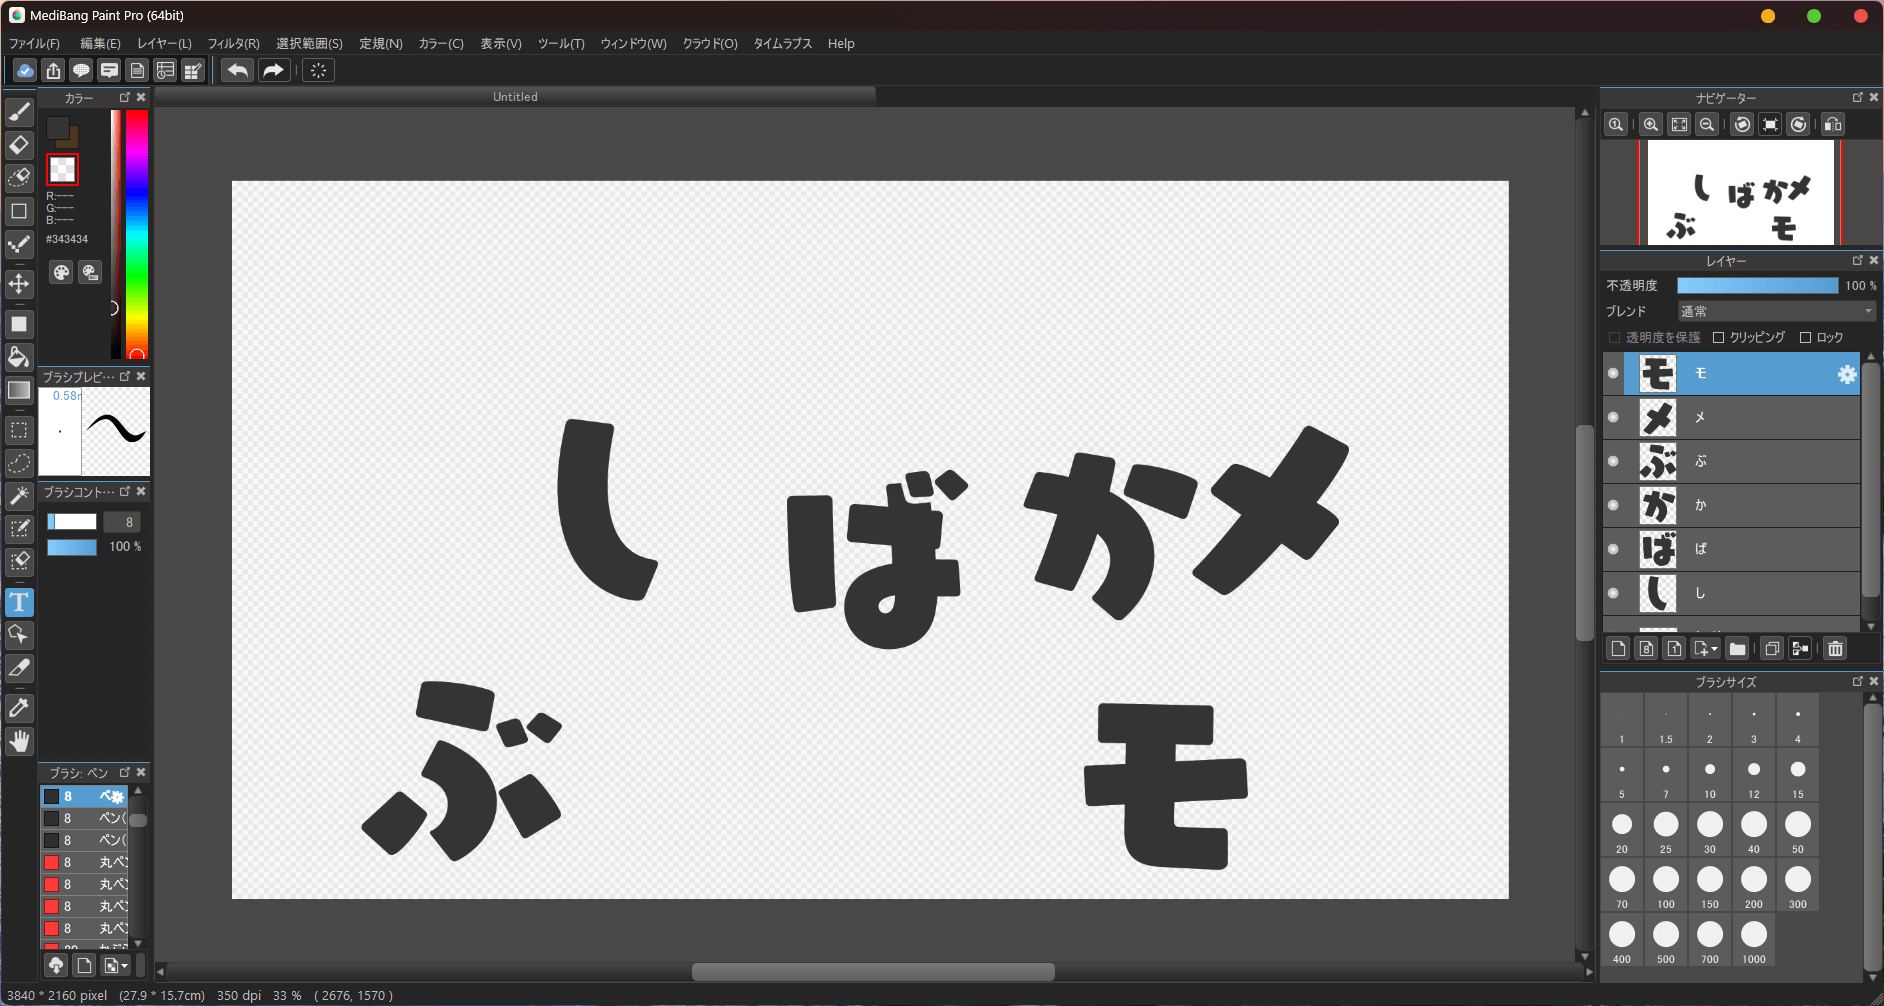
Task: Click the Undo arrow on the toolbar
Action: [237, 70]
